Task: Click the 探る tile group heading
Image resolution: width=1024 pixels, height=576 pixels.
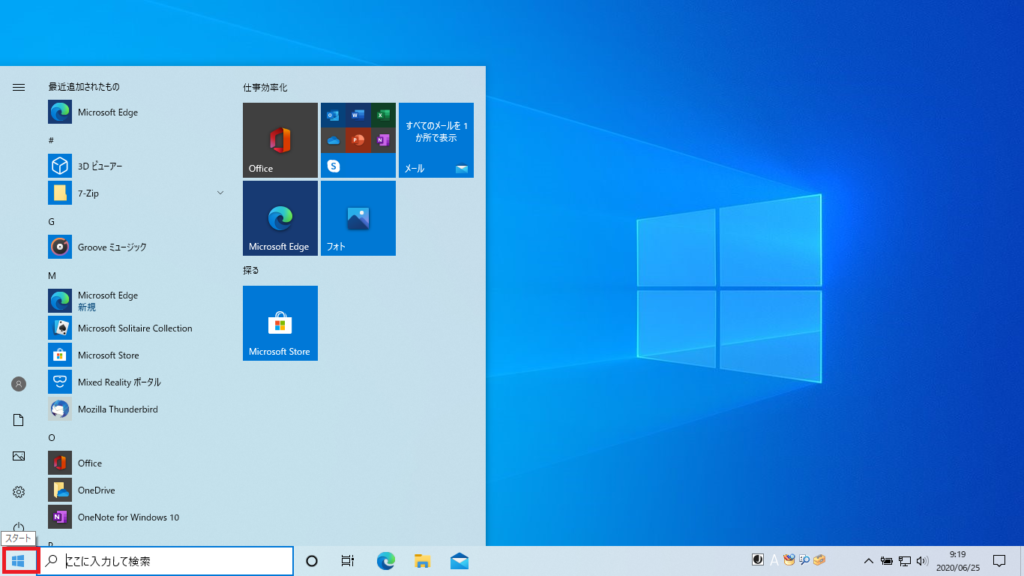Action: pyautogui.click(x=251, y=270)
